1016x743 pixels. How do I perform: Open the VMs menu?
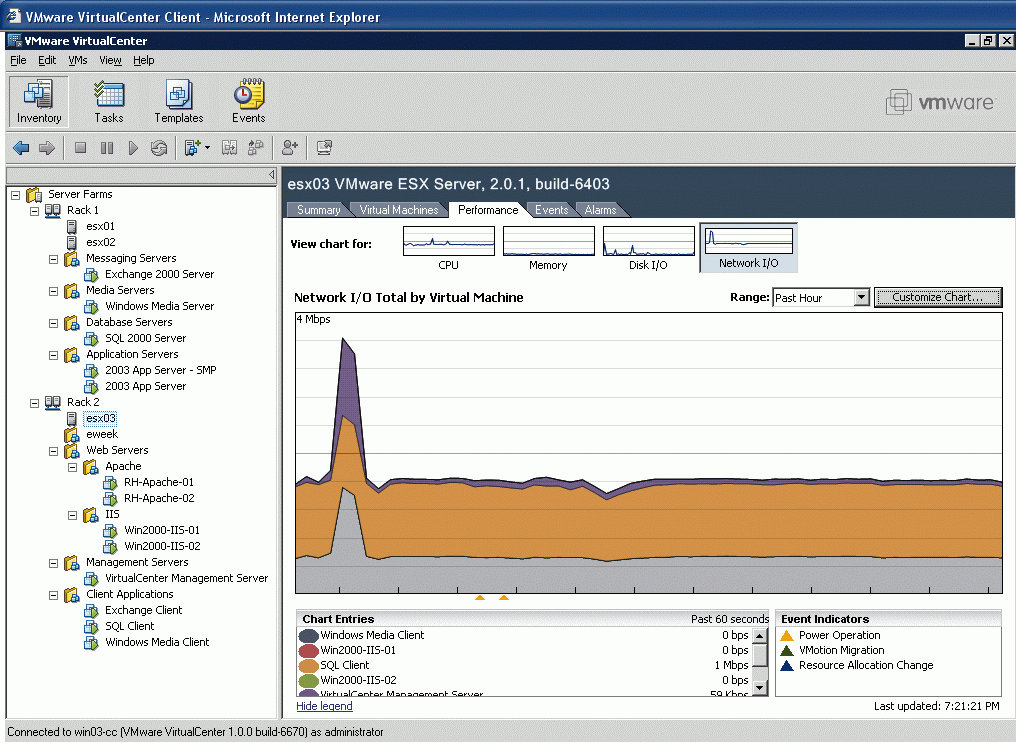click(78, 60)
